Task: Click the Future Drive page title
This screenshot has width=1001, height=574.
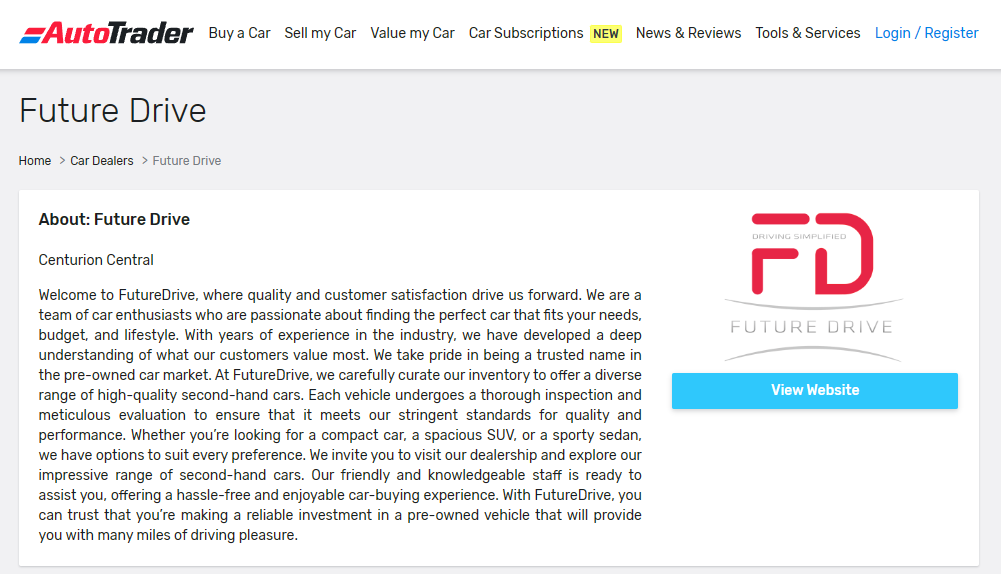Action: [x=113, y=110]
